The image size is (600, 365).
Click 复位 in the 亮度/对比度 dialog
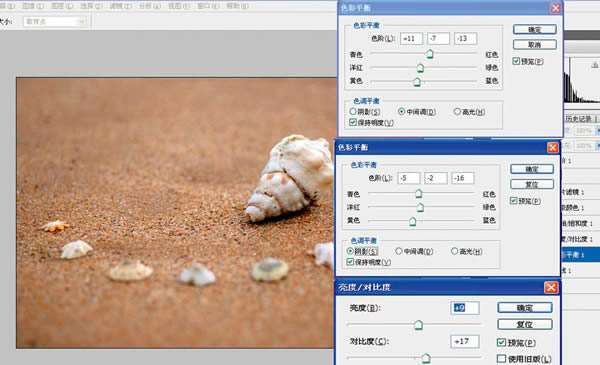(525, 324)
